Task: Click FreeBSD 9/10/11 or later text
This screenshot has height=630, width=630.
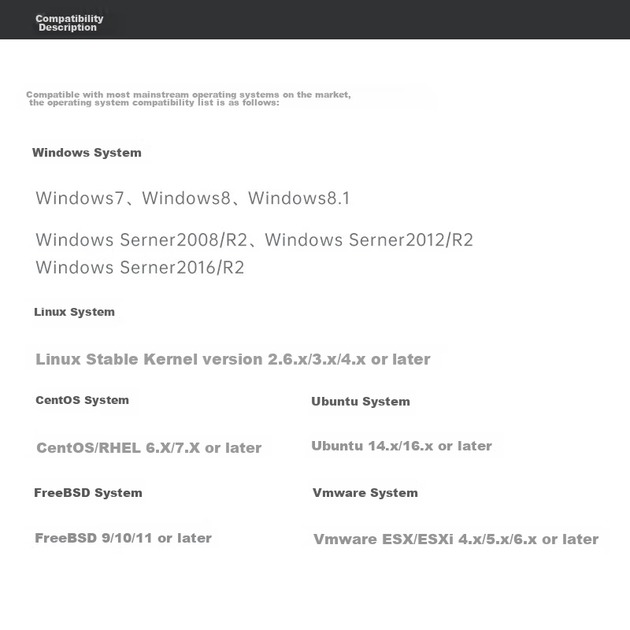Action: tap(123, 538)
